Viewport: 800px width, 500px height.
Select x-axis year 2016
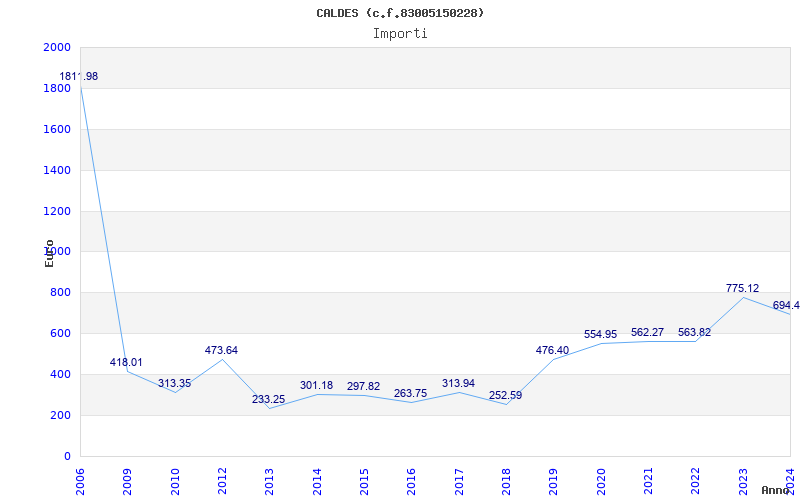coord(412,482)
